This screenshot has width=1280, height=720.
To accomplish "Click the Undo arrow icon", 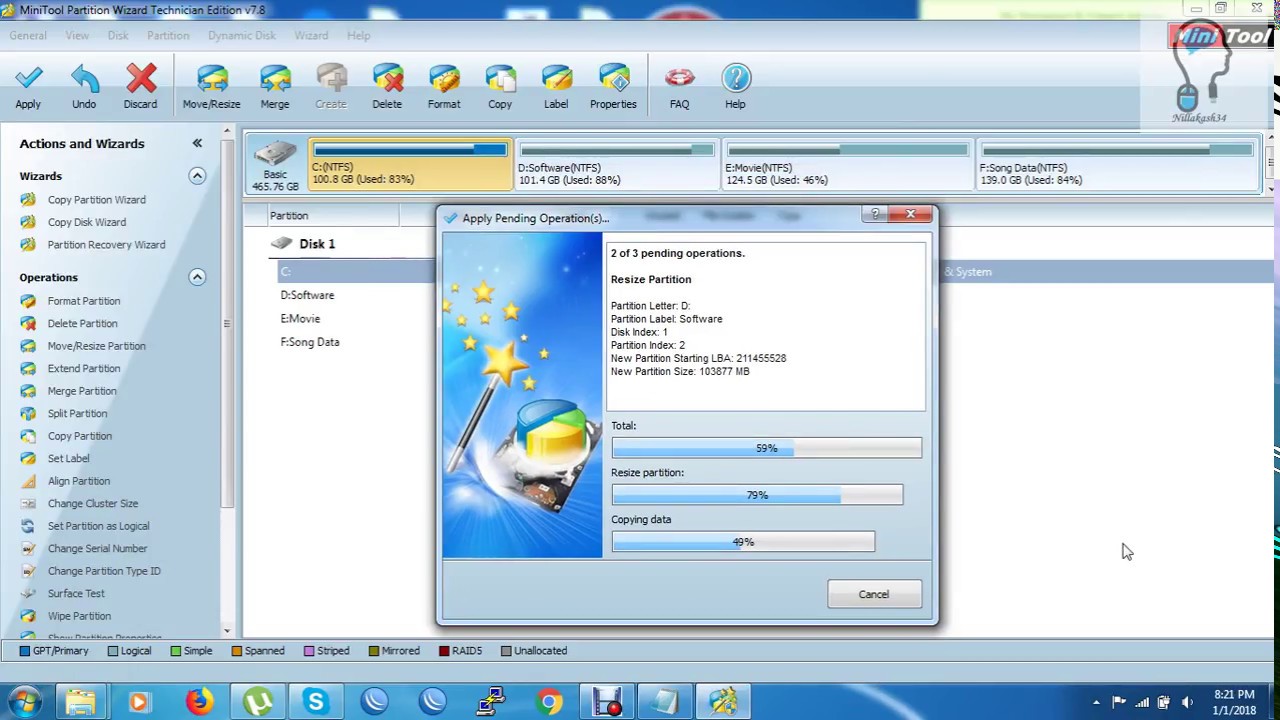I will (x=84, y=79).
